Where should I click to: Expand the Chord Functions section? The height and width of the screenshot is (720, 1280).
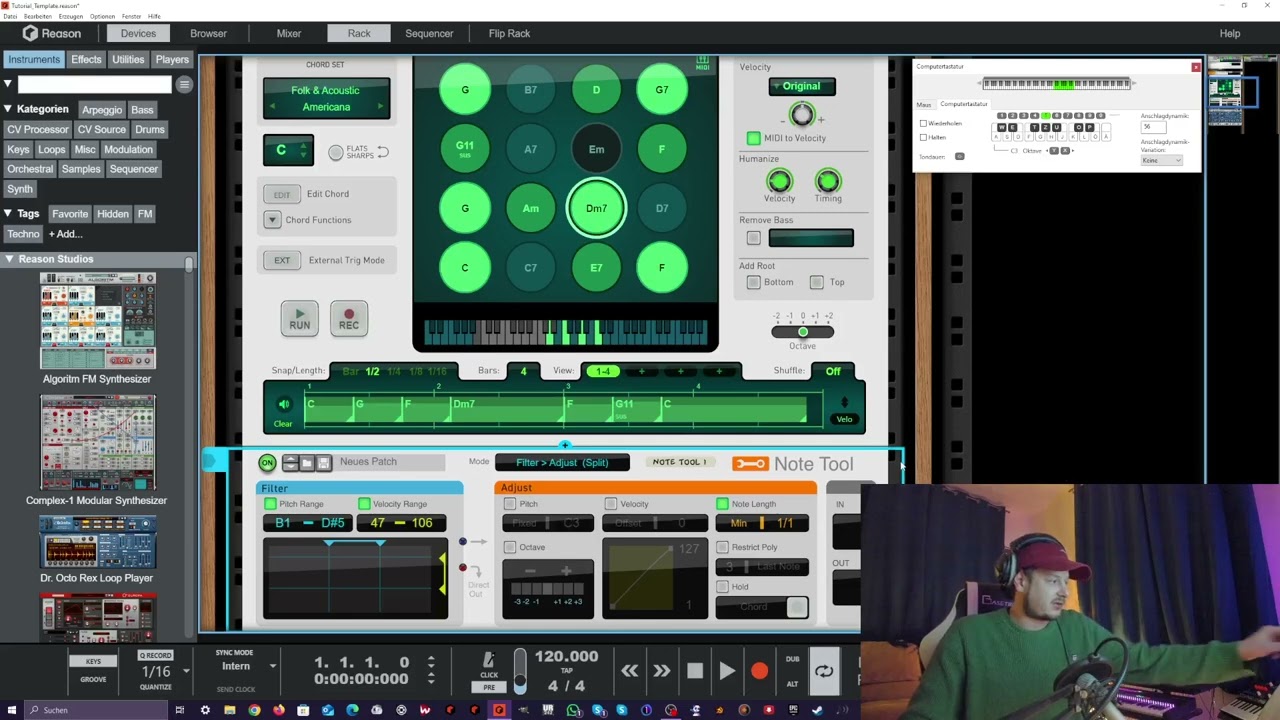[272, 220]
